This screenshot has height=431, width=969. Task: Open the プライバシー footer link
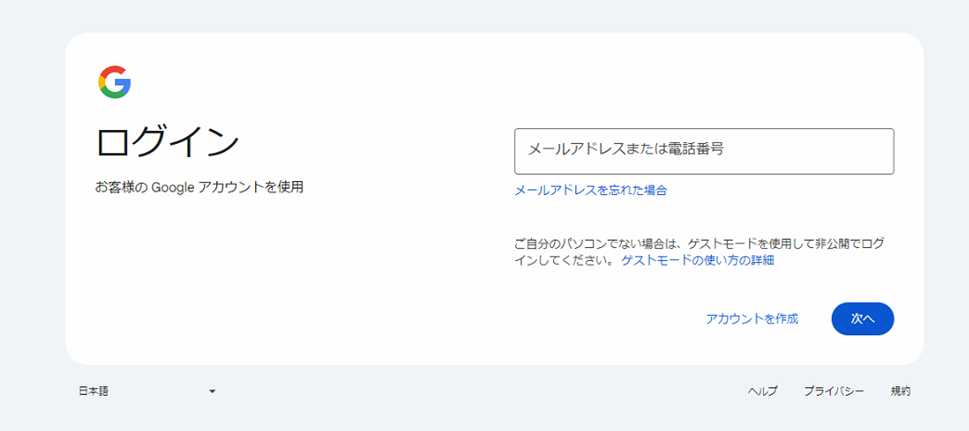(834, 391)
